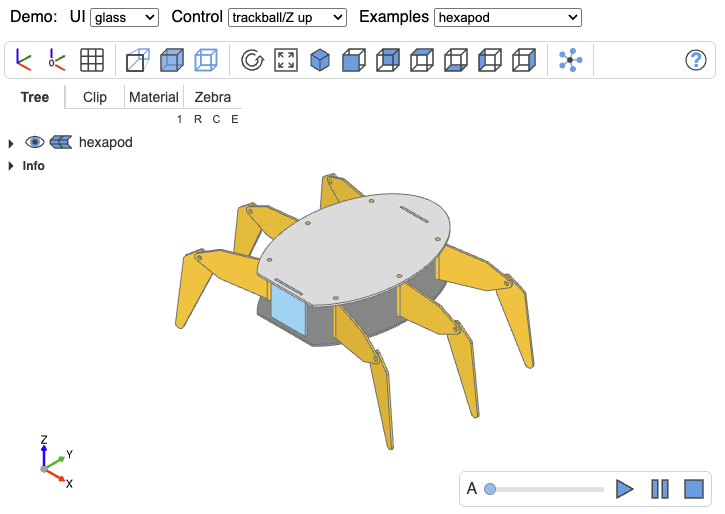Expand the hexapod tree node
The width and height of the screenshot is (725, 514).
(x=11, y=144)
